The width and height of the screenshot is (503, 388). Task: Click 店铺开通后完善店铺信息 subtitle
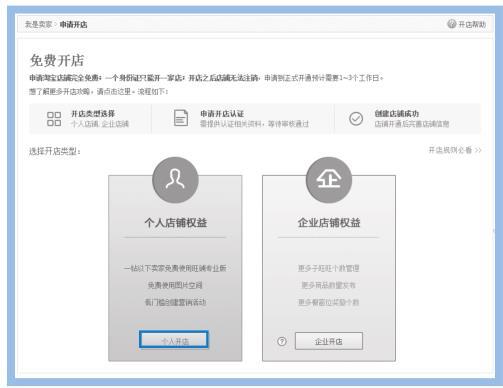point(412,124)
